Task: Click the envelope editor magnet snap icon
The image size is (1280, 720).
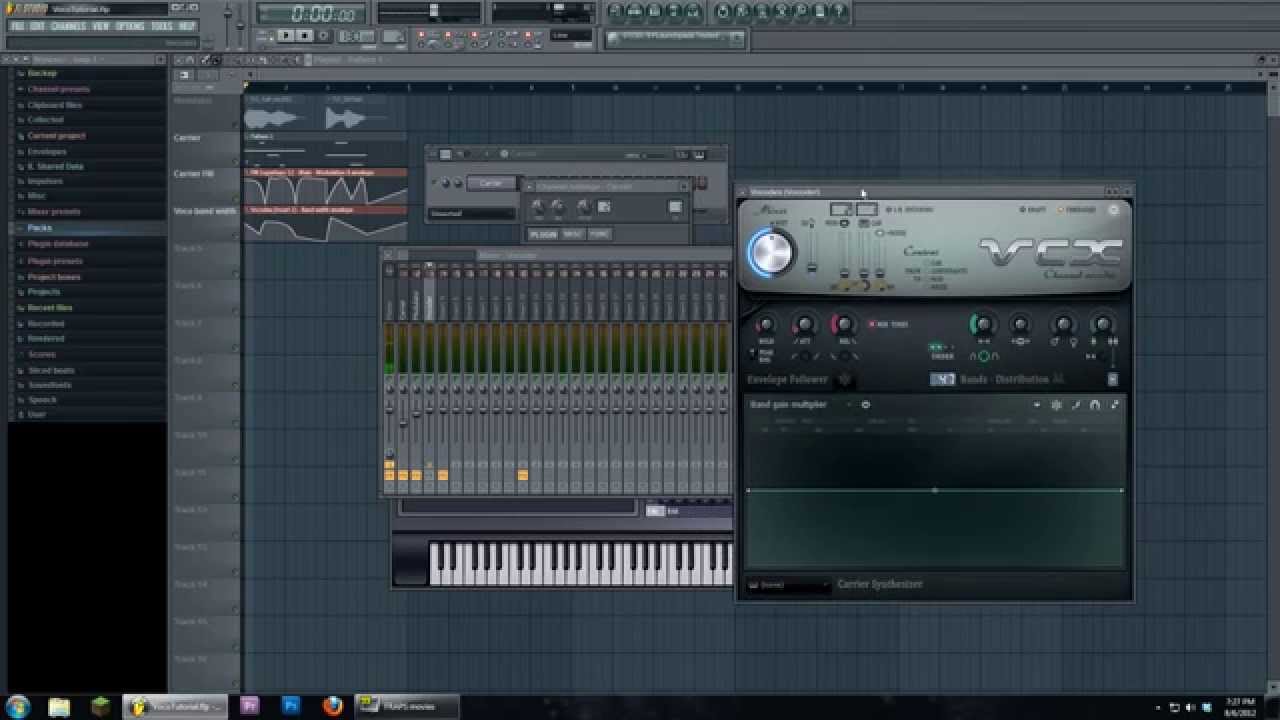Action: [1095, 405]
